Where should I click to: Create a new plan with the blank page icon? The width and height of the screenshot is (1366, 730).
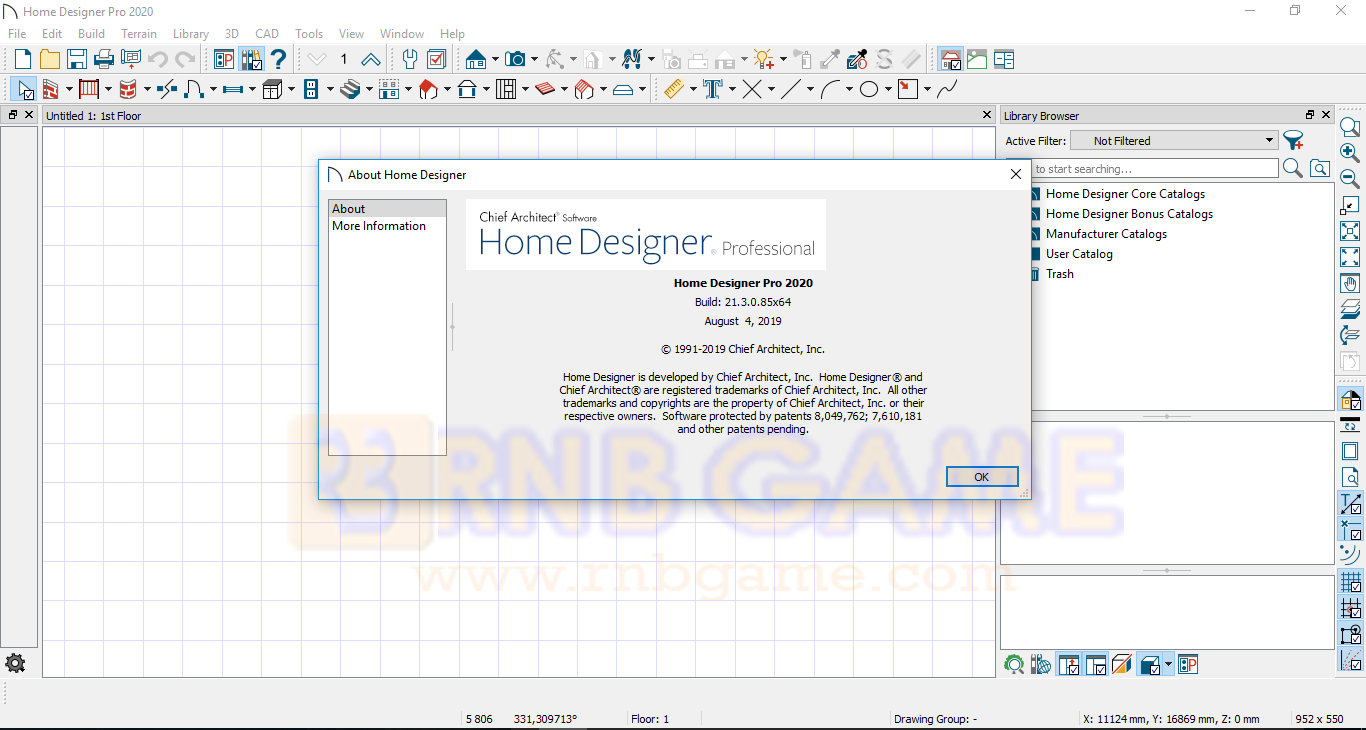coord(22,59)
